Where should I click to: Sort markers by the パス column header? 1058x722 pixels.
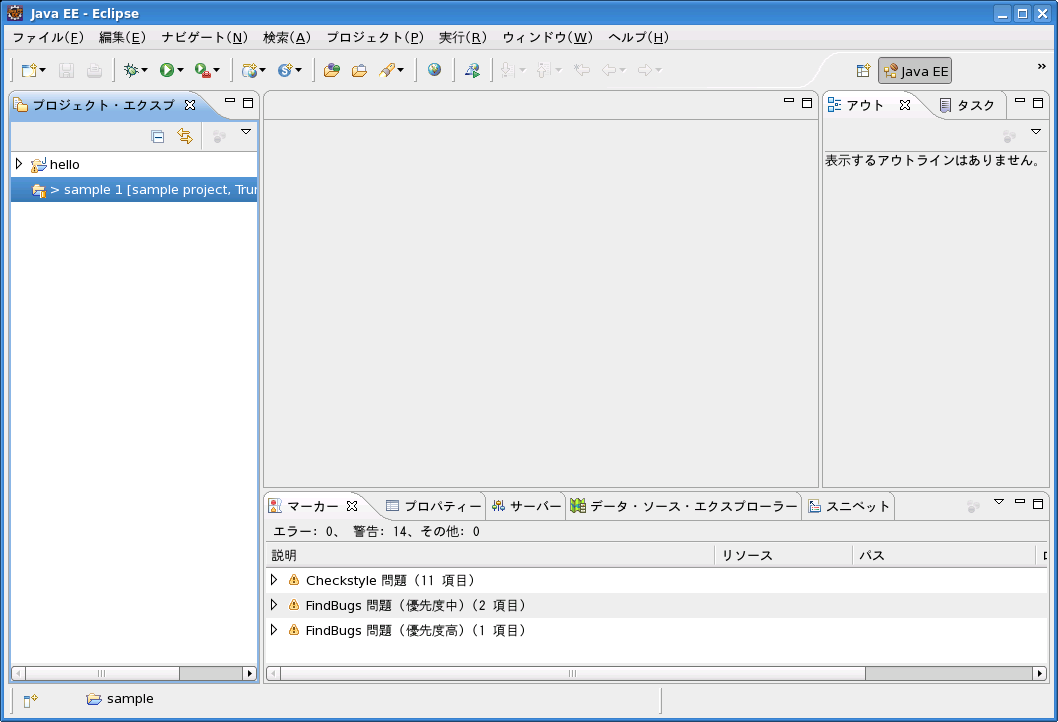point(944,555)
